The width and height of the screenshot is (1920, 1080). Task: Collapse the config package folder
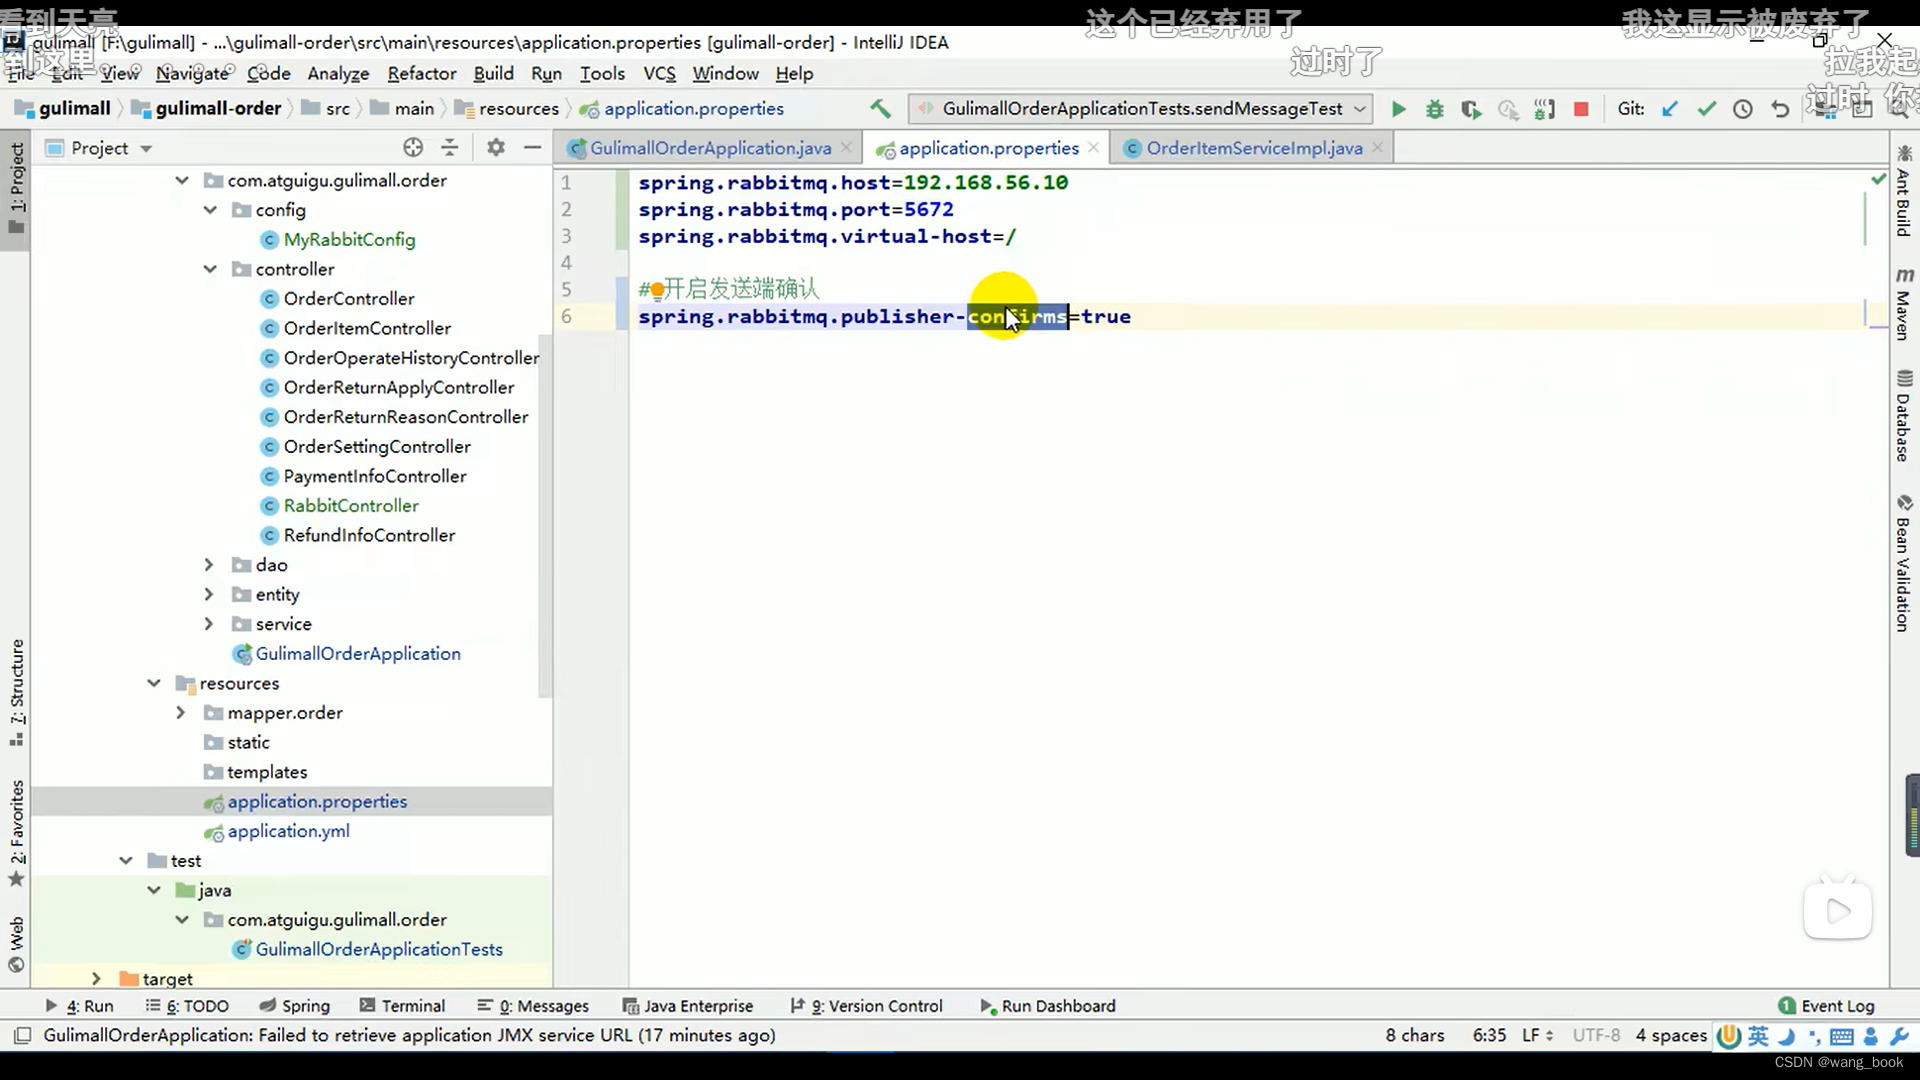pyautogui.click(x=210, y=210)
